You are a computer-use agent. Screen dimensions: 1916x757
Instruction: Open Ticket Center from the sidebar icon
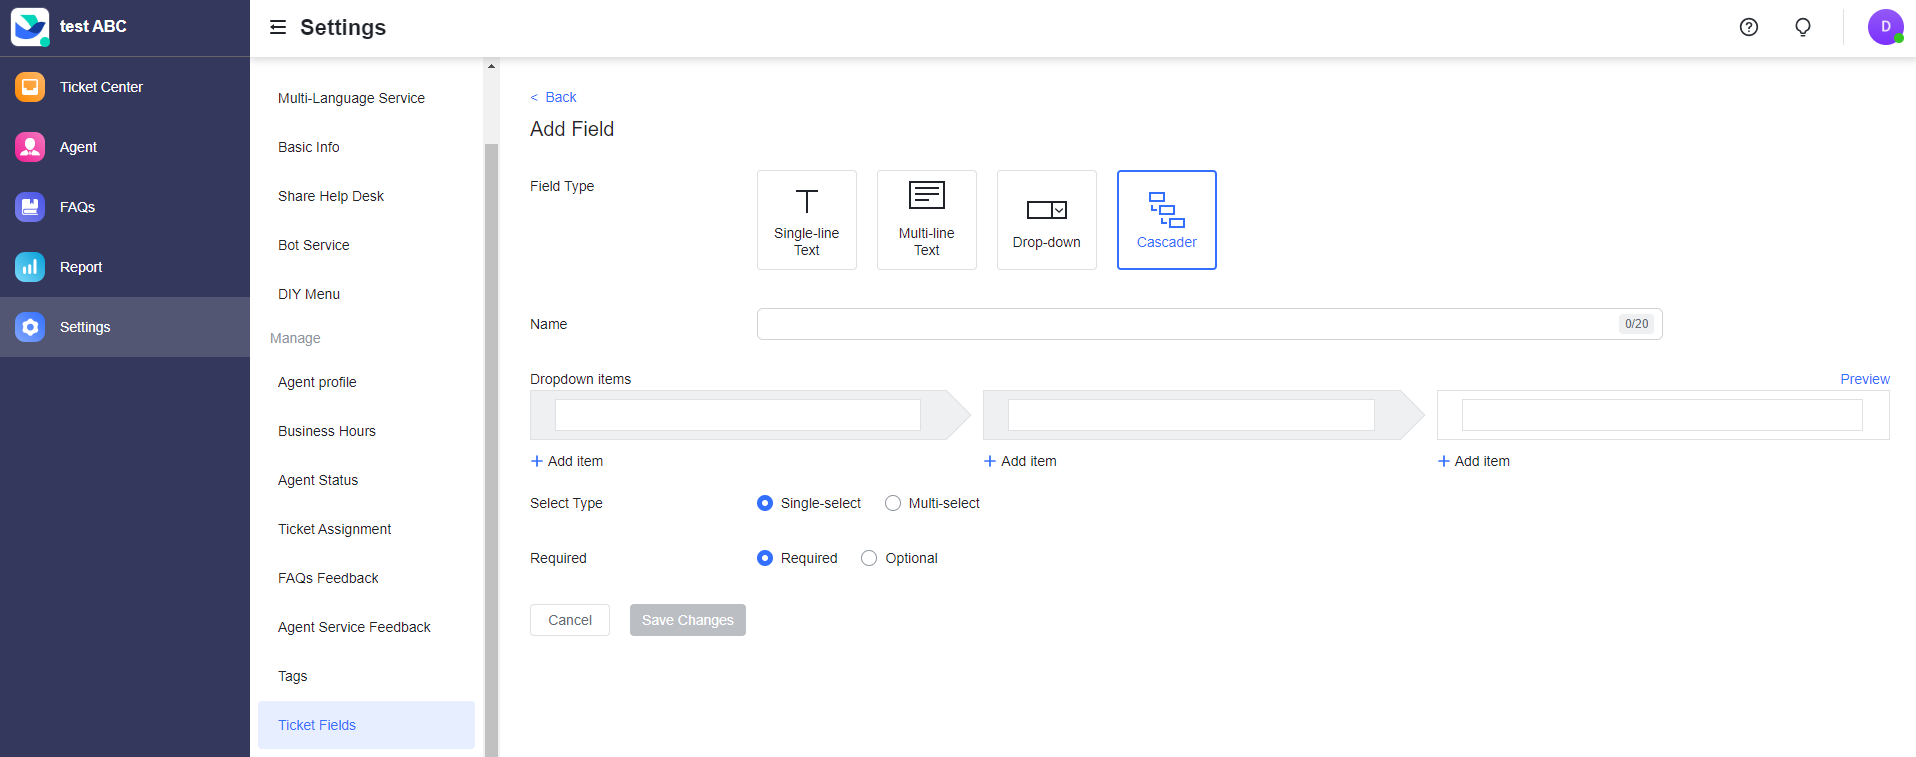(30, 87)
